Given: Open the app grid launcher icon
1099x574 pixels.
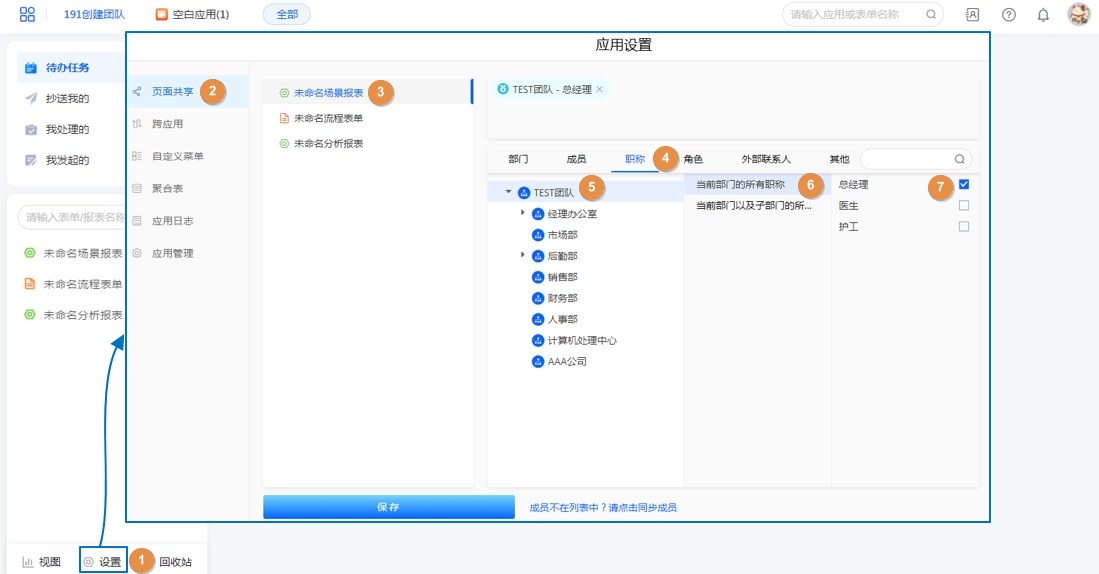Looking at the screenshot, I should [x=27, y=14].
